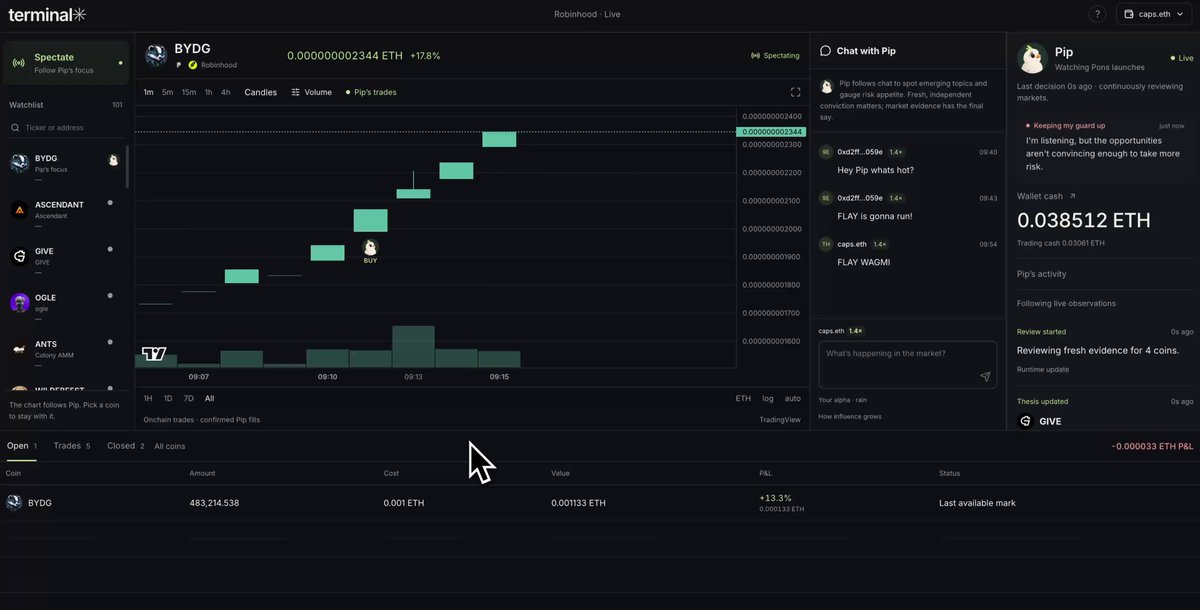
Task: Click the watchlist search magnifier icon
Action: [15, 127]
